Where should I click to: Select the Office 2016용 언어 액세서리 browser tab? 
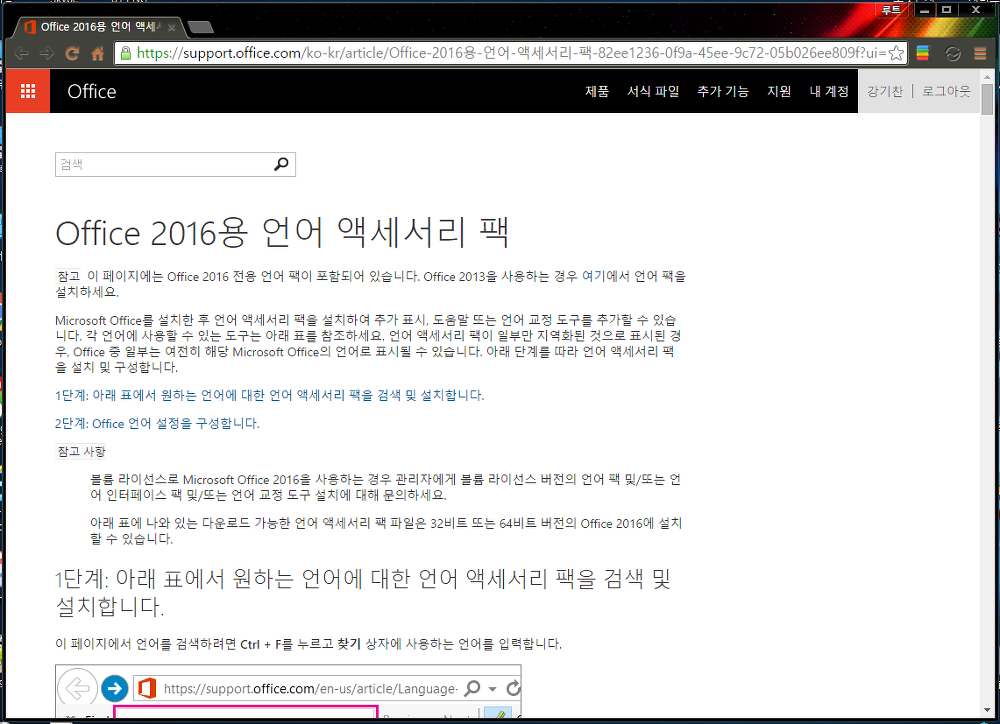[x=99, y=27]
